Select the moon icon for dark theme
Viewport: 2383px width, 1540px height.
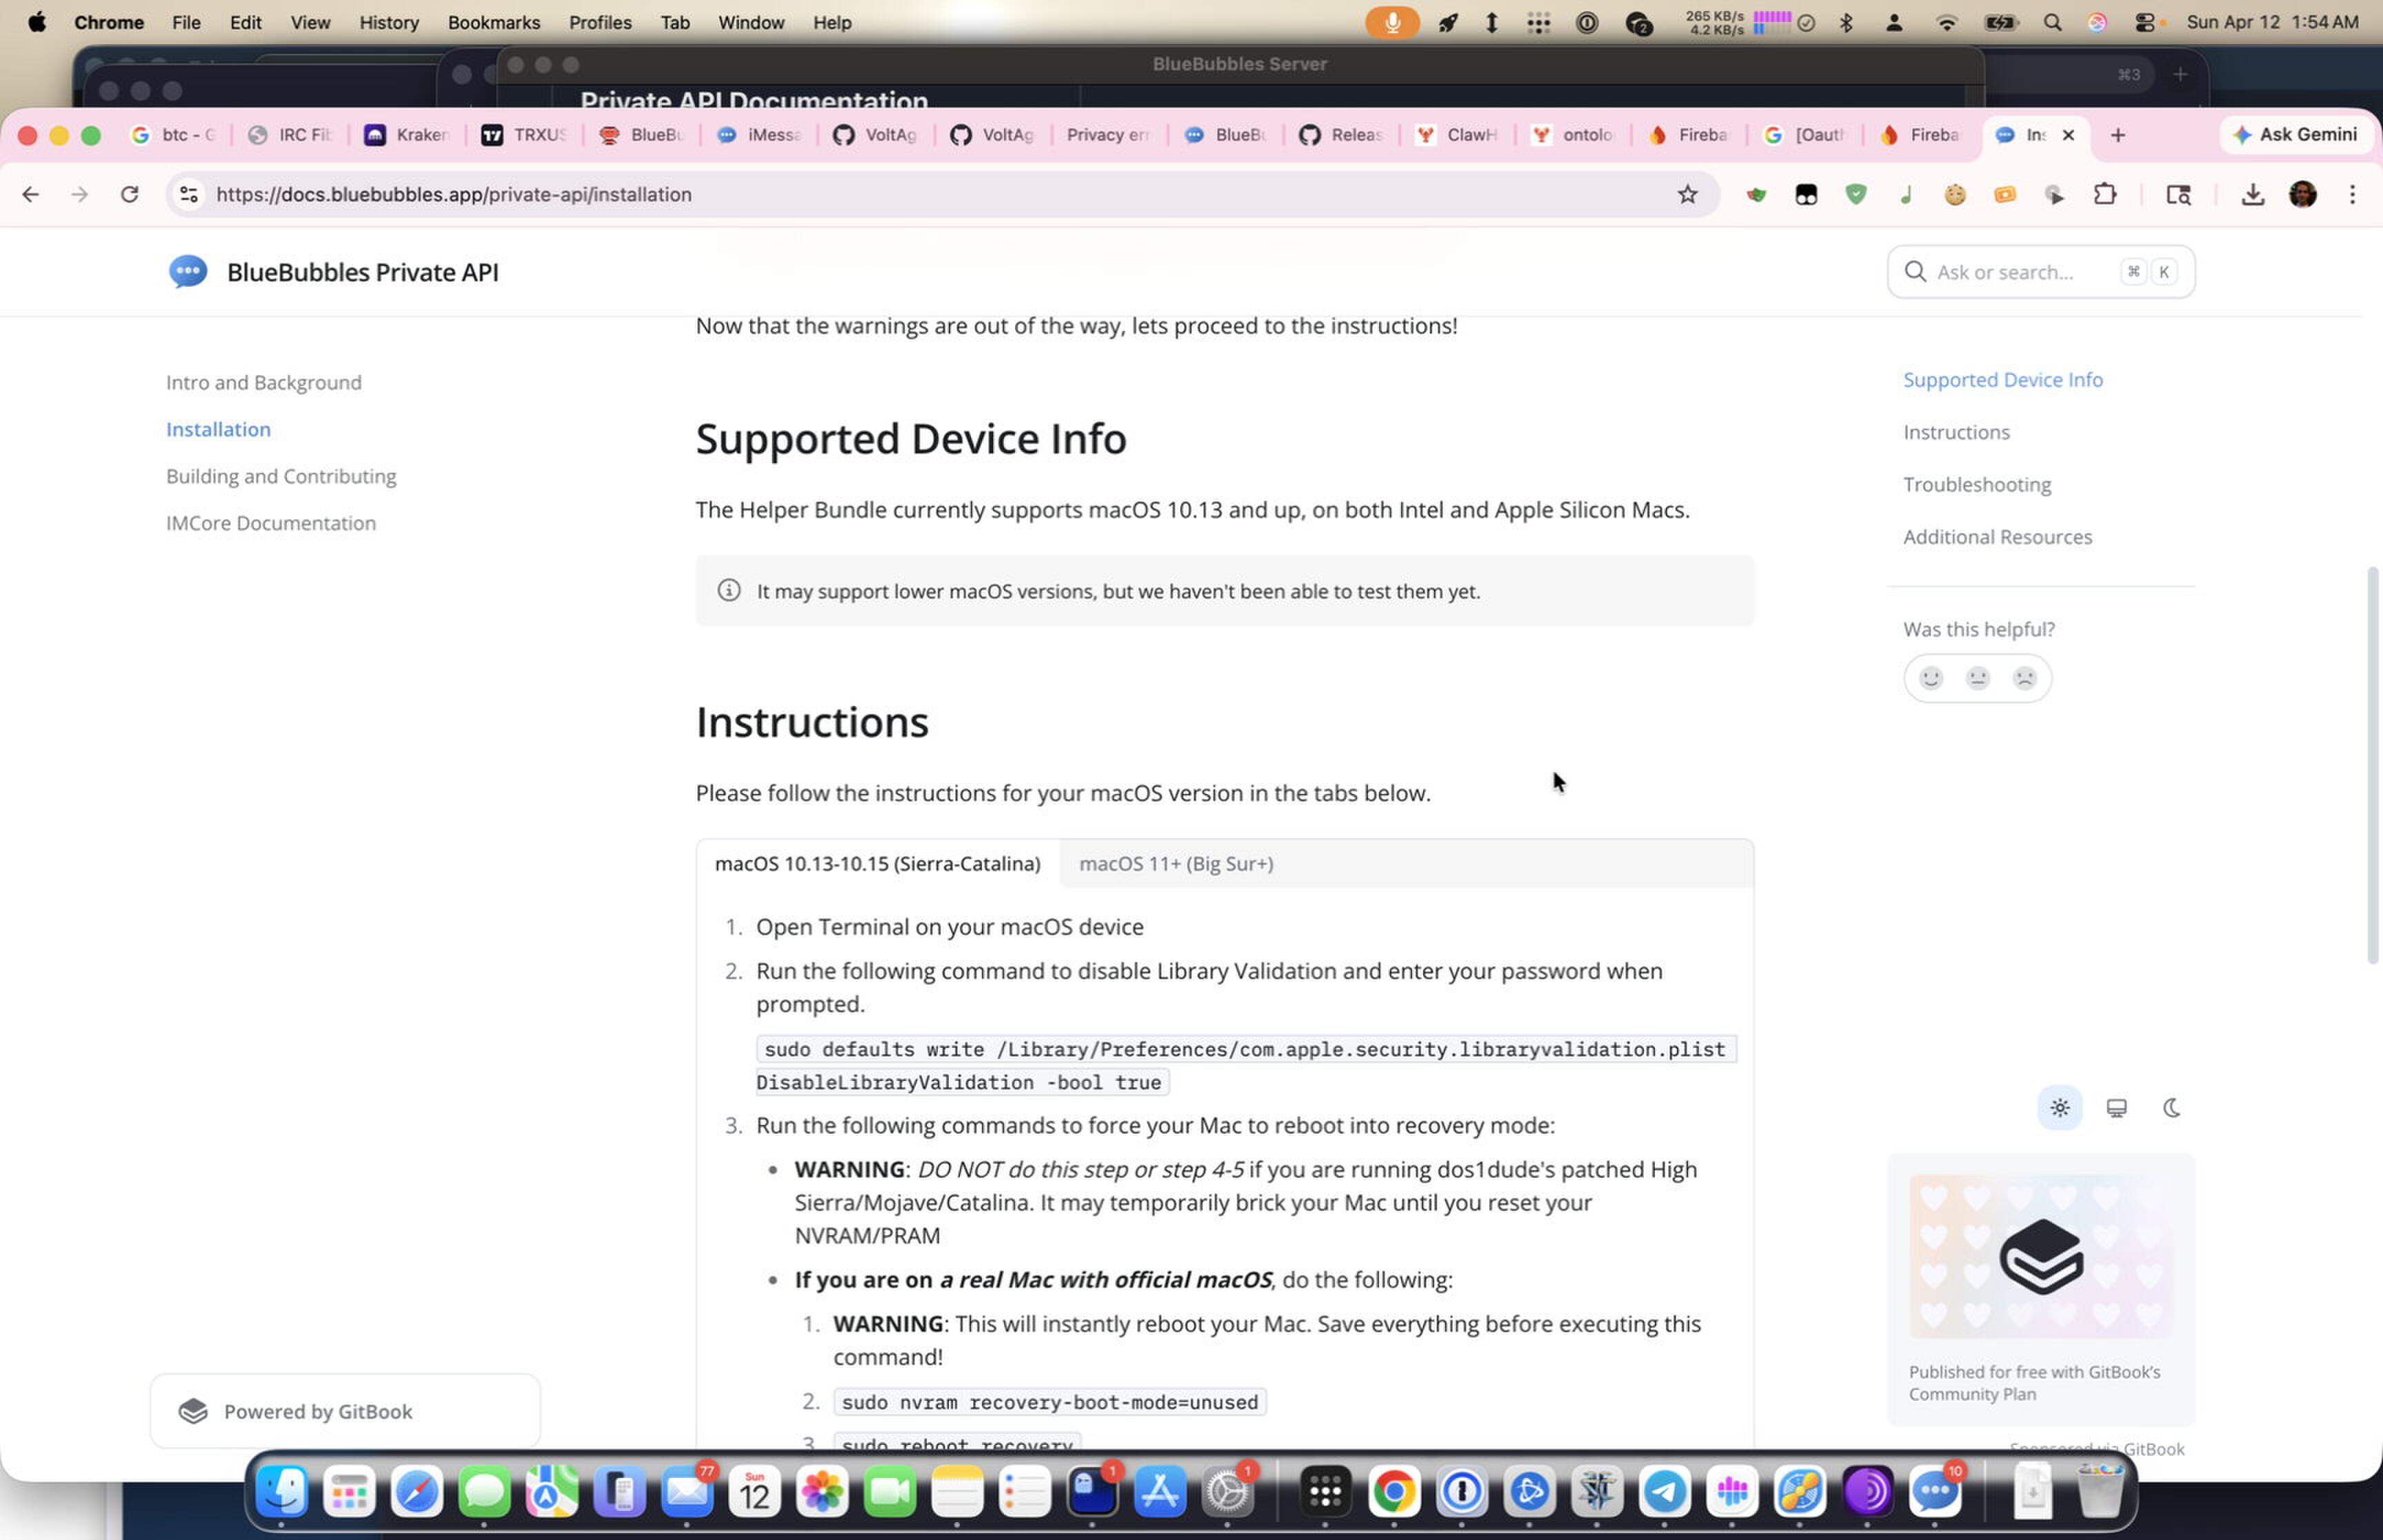[x=2173, y=1107]
